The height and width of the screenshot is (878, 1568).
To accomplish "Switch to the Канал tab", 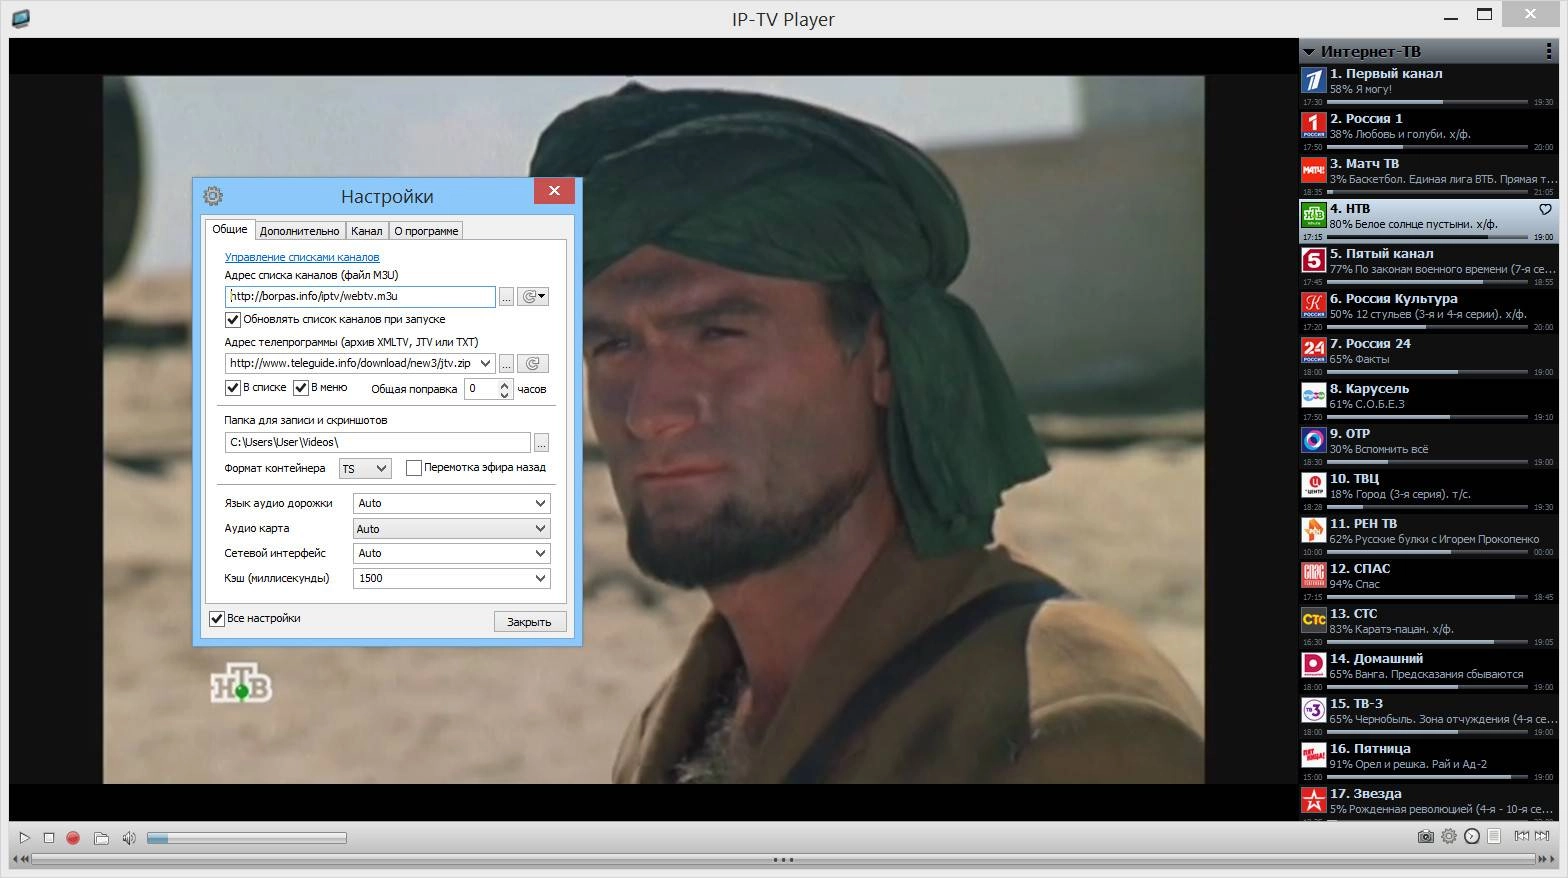I will click(367, 231).
